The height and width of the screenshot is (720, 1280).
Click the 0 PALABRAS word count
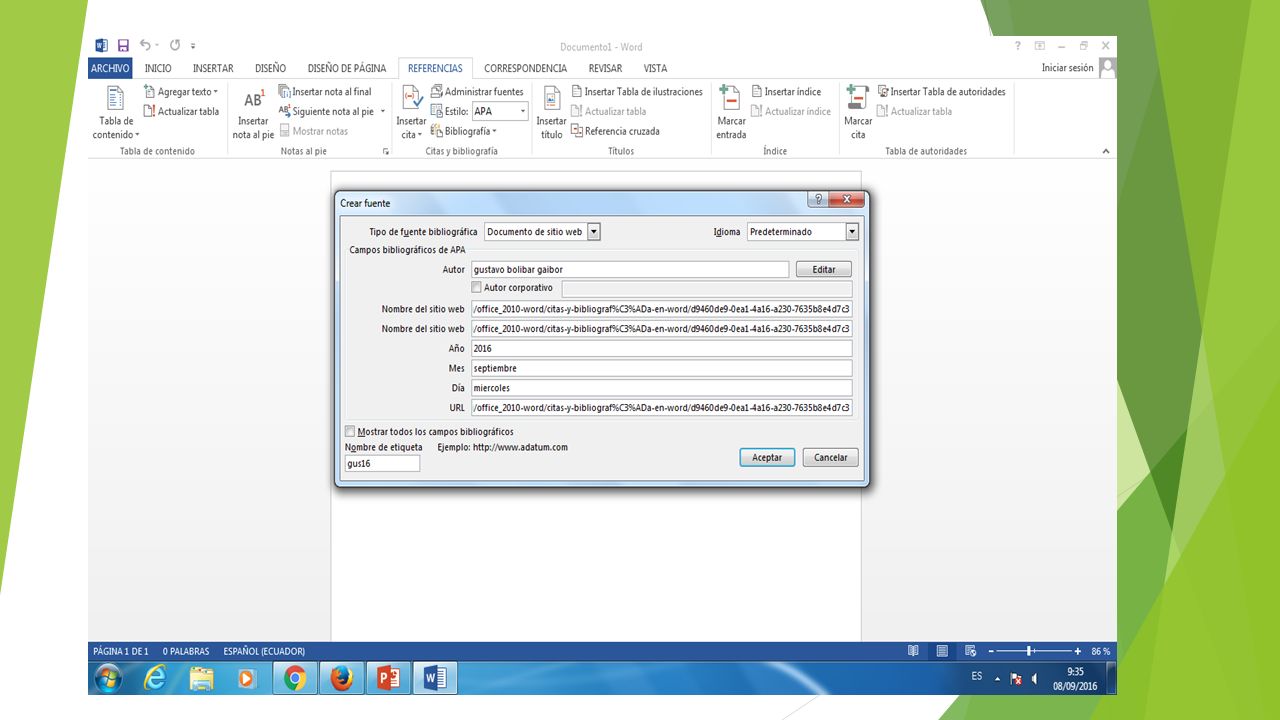[186, 651]
